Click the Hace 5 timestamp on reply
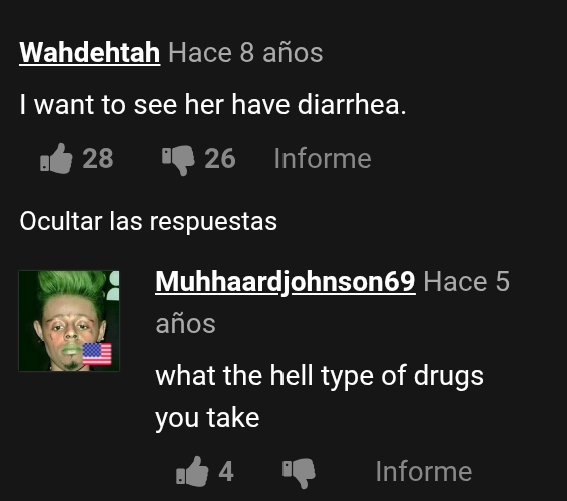This screenshot has height=501, width=567. click(x=466, y=281)
